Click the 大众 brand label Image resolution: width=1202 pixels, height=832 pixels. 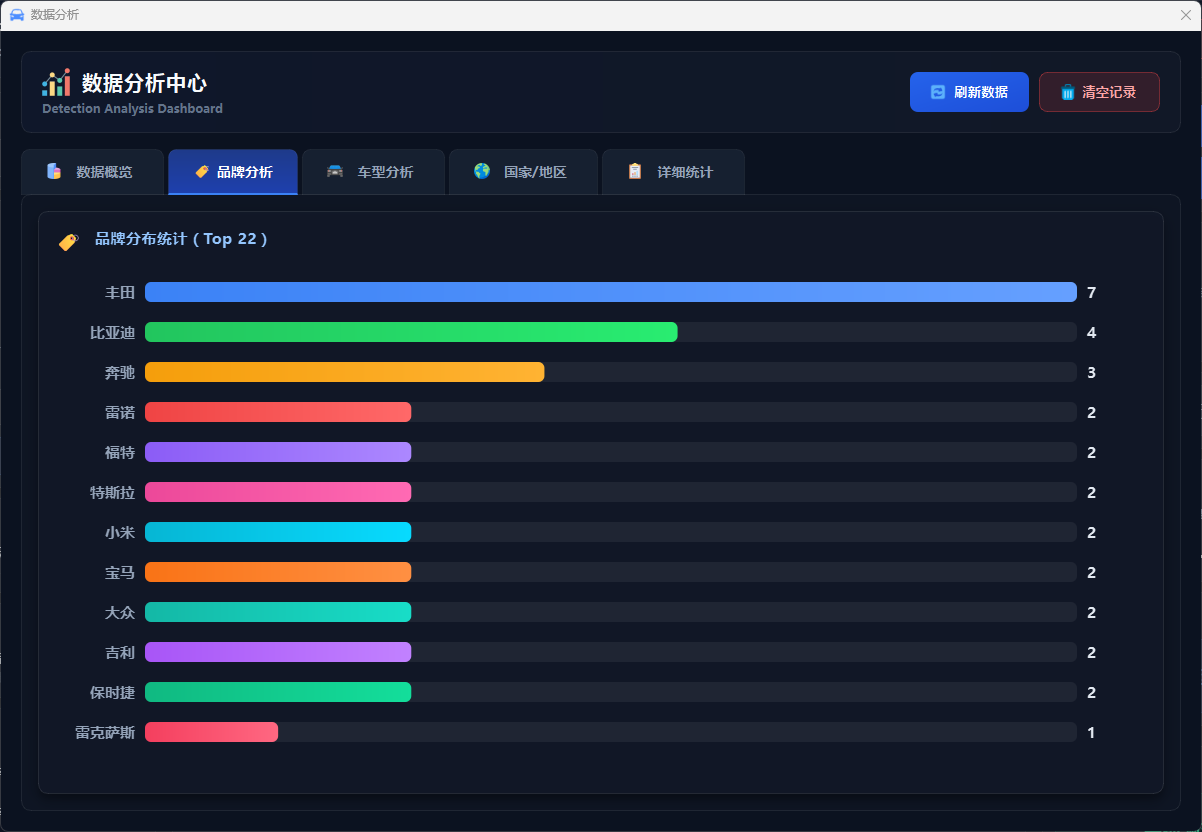tap(120, 612)
